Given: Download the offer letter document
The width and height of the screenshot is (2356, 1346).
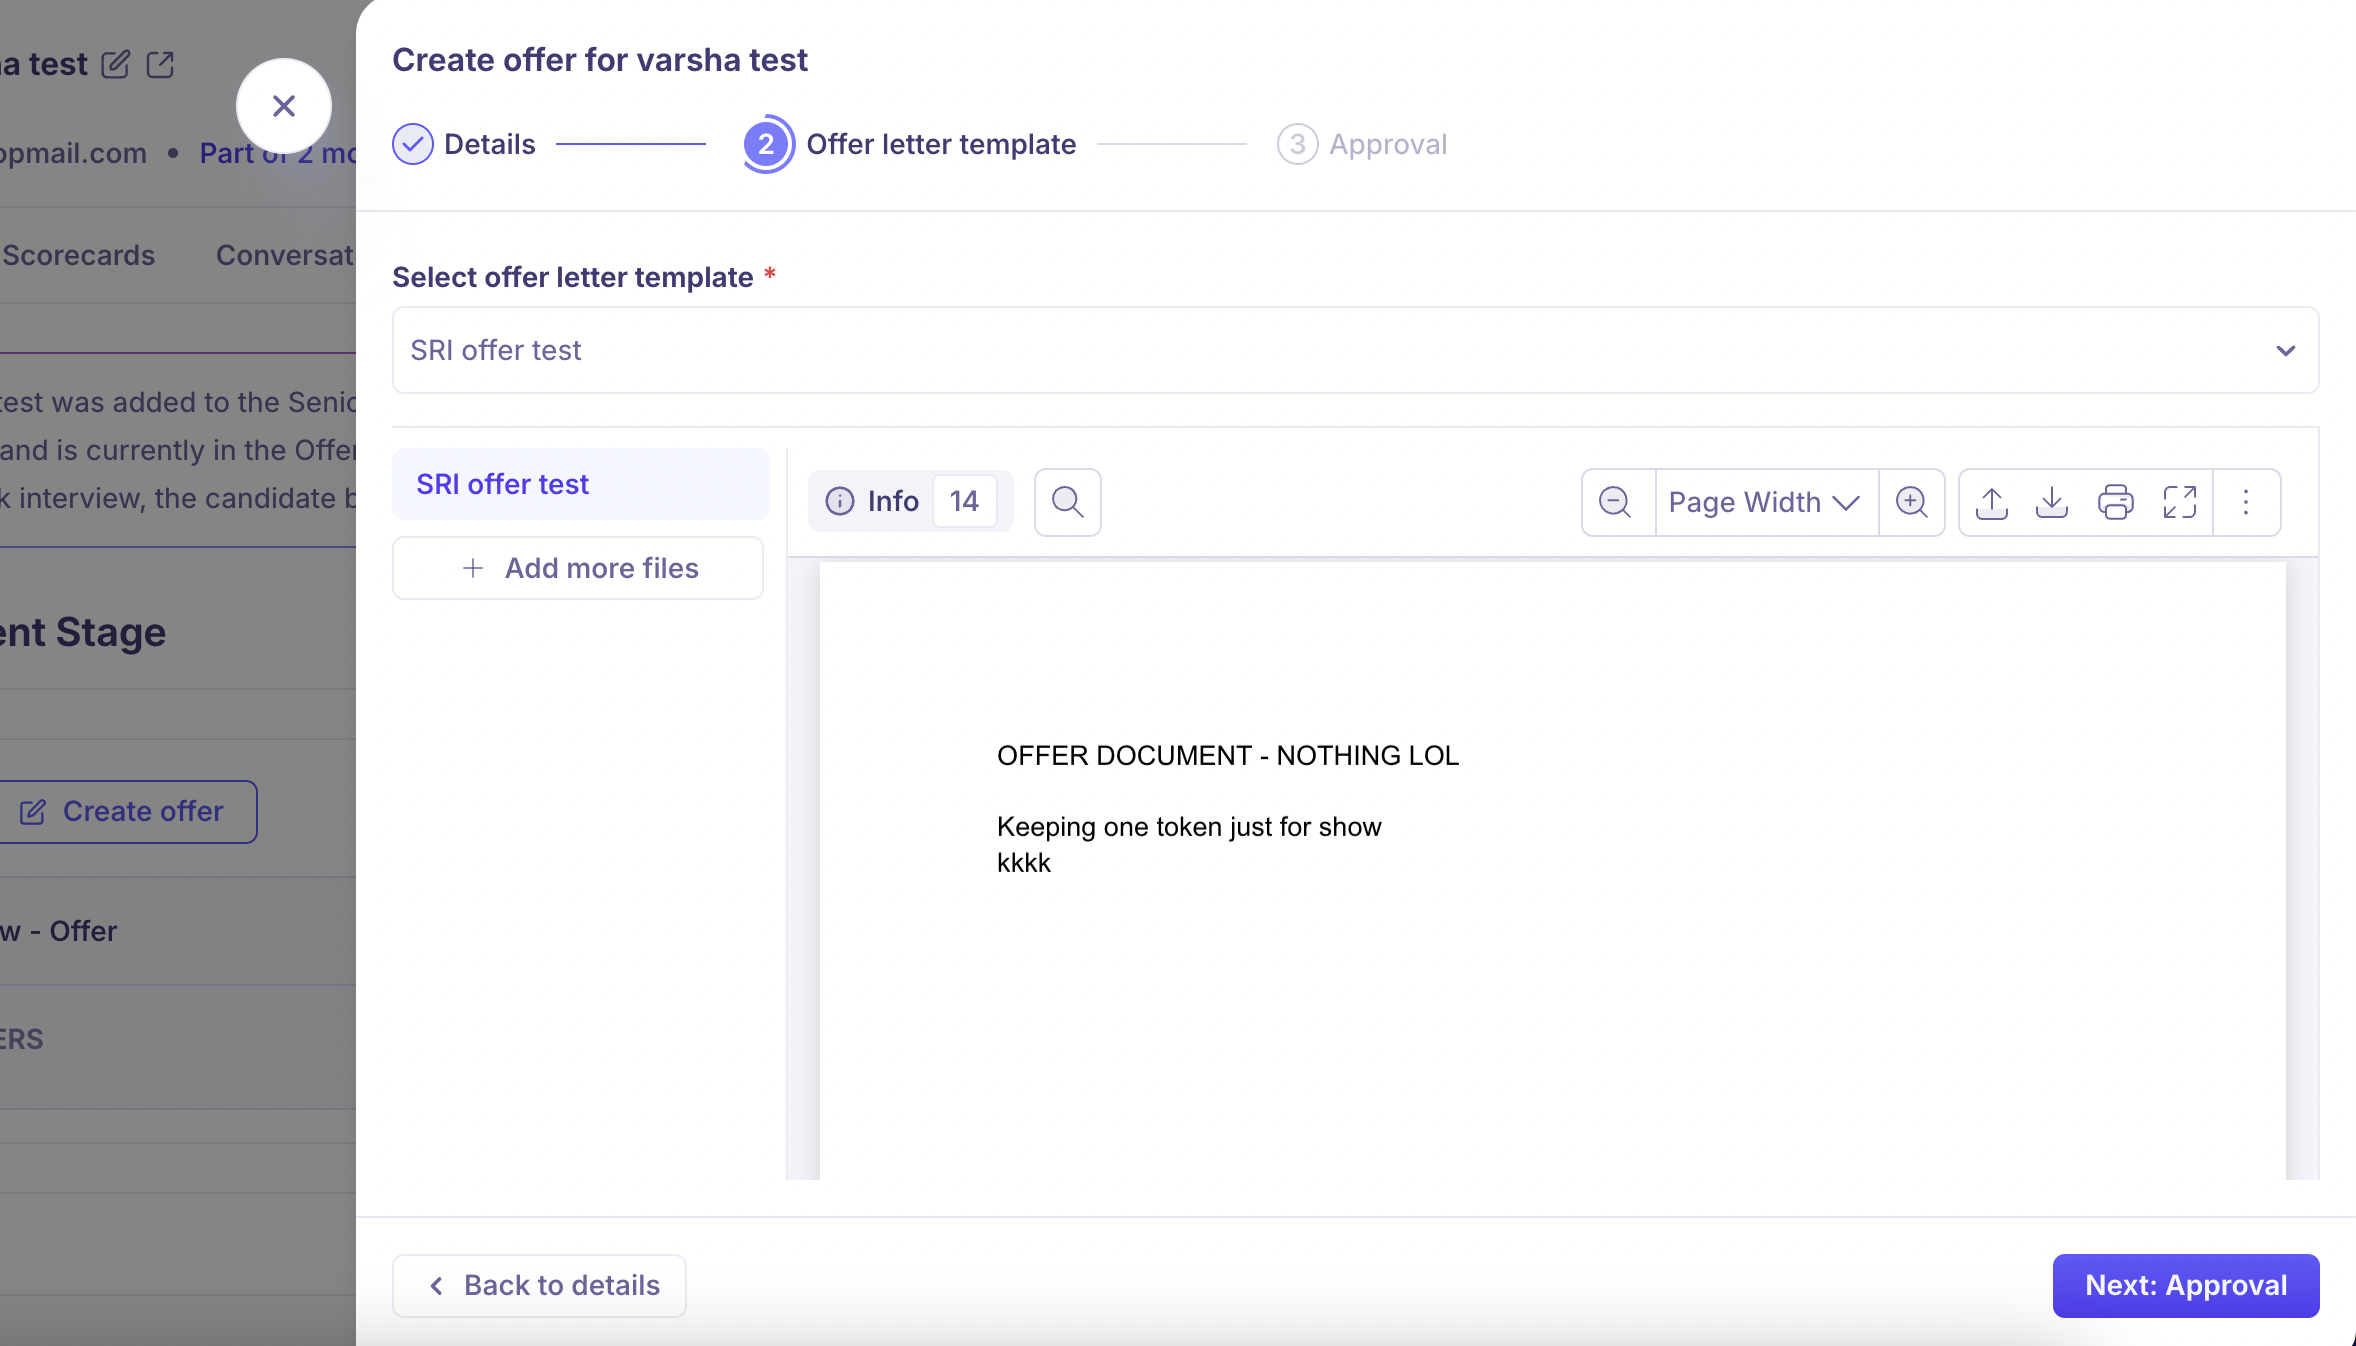Looking at the screenshot, I should click(x=2052, y=502).
